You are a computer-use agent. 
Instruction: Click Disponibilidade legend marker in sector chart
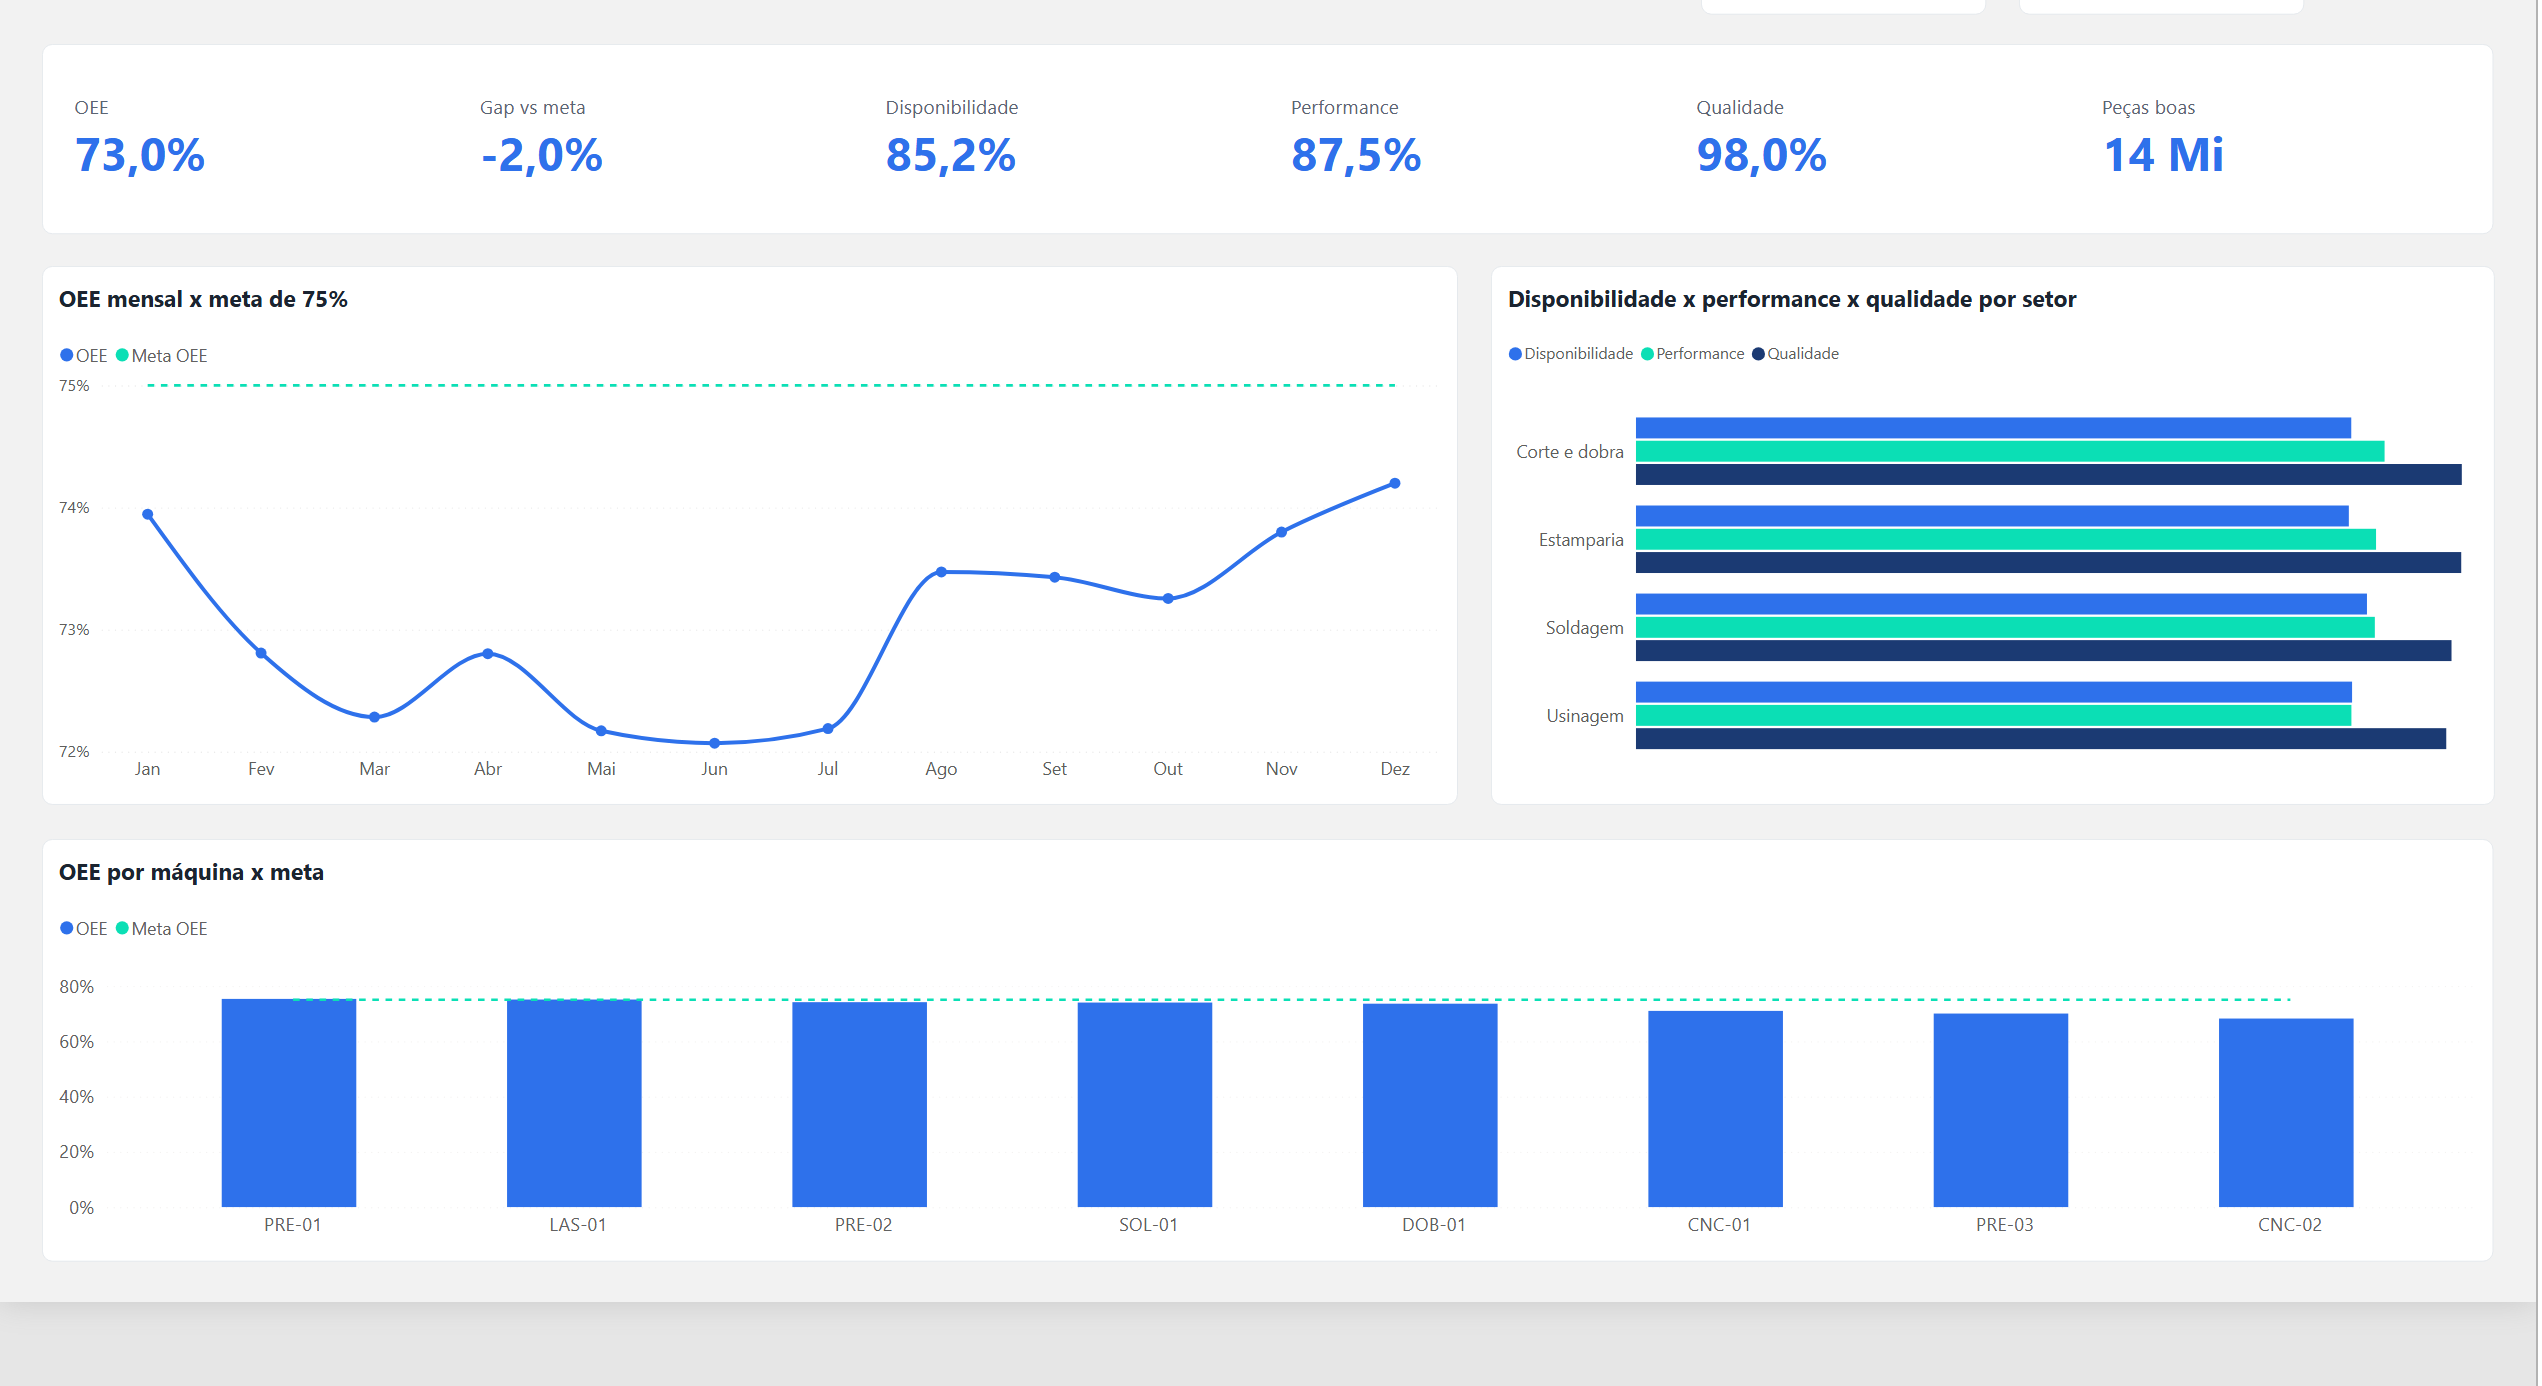pos(1515,354)
